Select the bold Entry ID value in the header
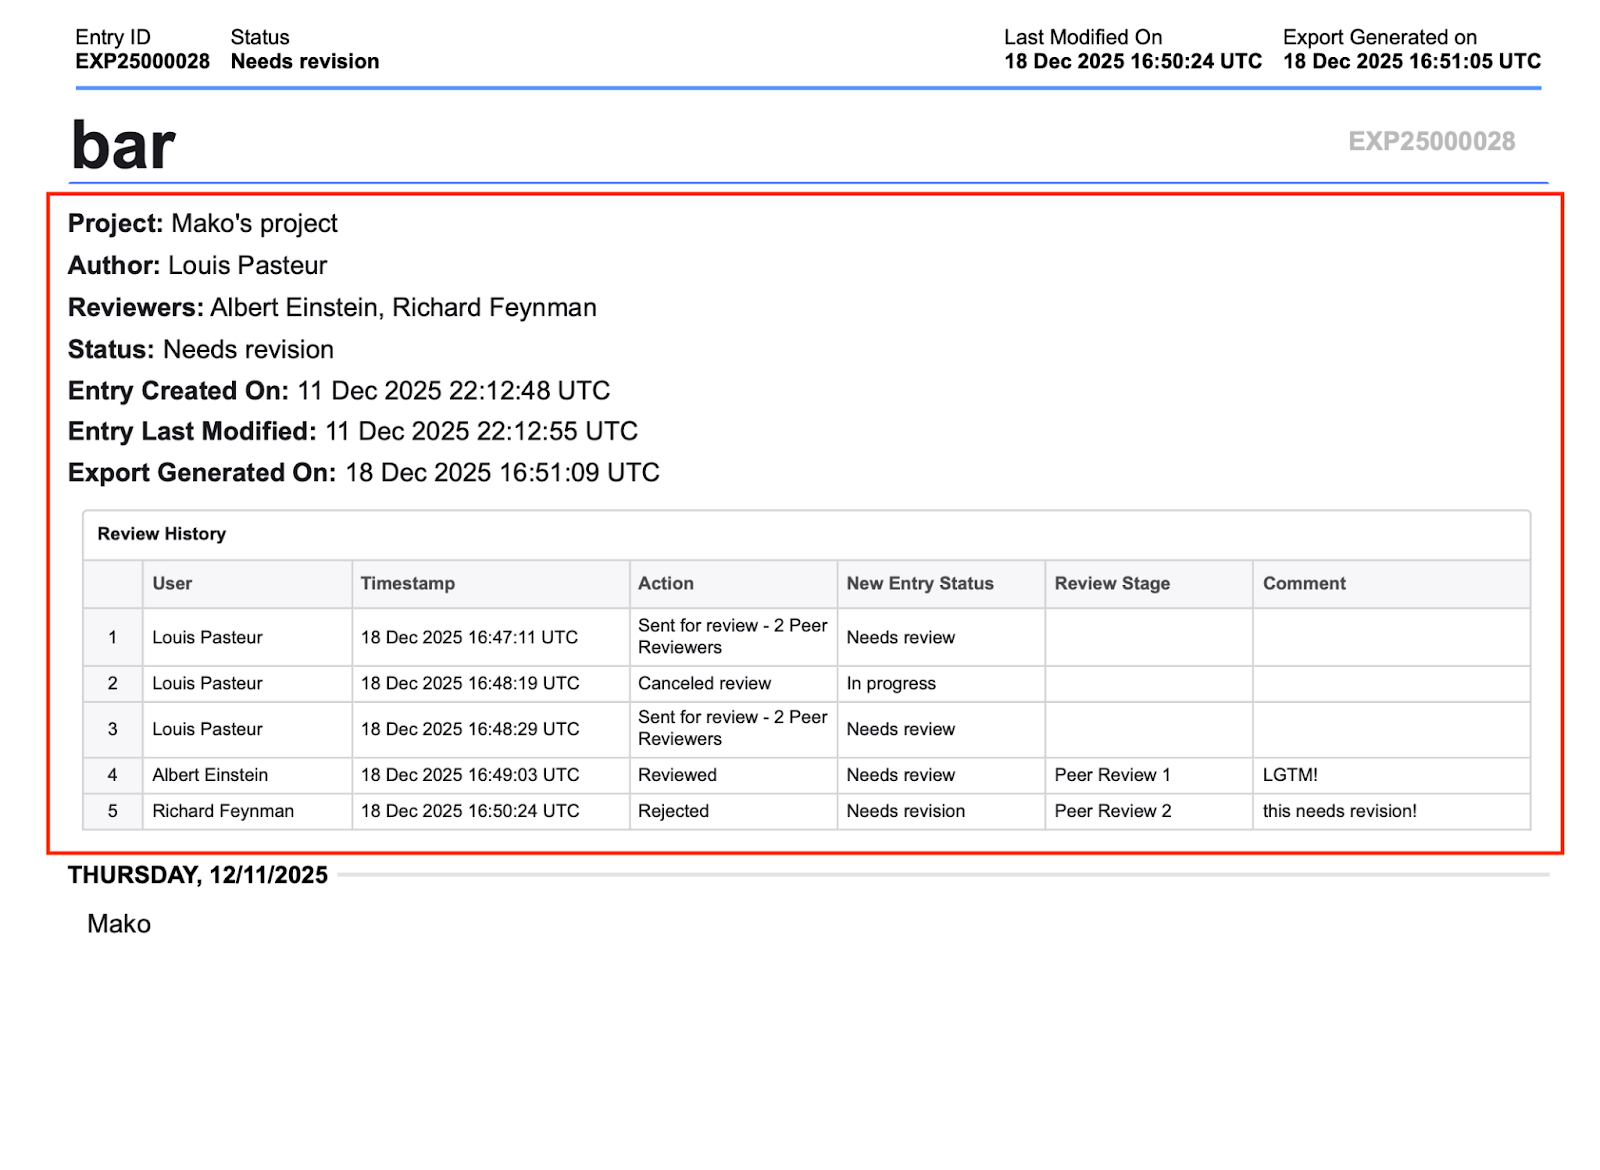The width and height of the screenshot is (1600, 1170). (142, 62)
